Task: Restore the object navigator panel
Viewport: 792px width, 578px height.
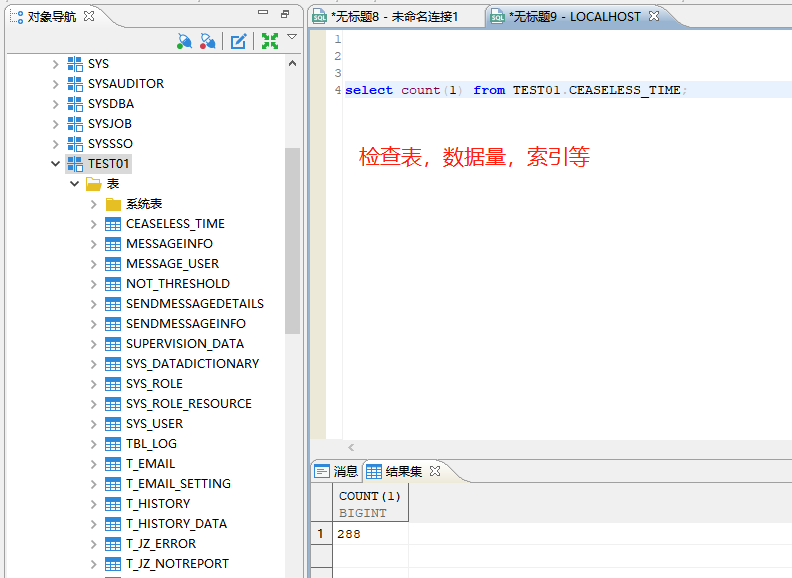Action: (285, 14)
